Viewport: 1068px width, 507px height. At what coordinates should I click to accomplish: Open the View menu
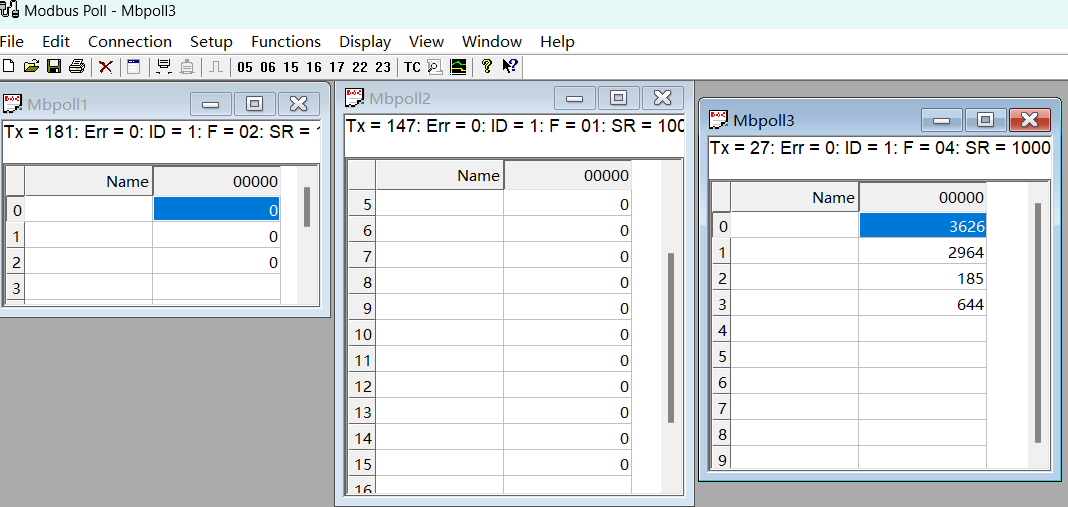426,42
